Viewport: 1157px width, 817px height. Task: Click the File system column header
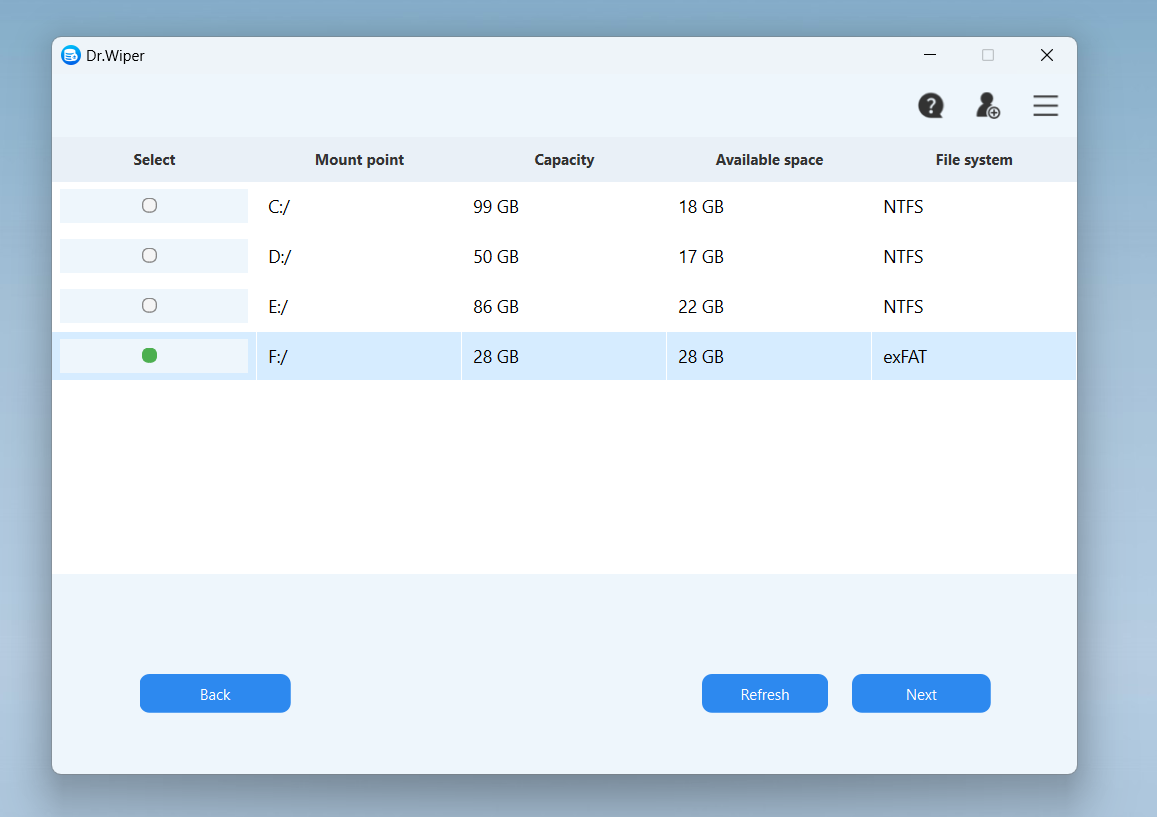click(974, 160)
